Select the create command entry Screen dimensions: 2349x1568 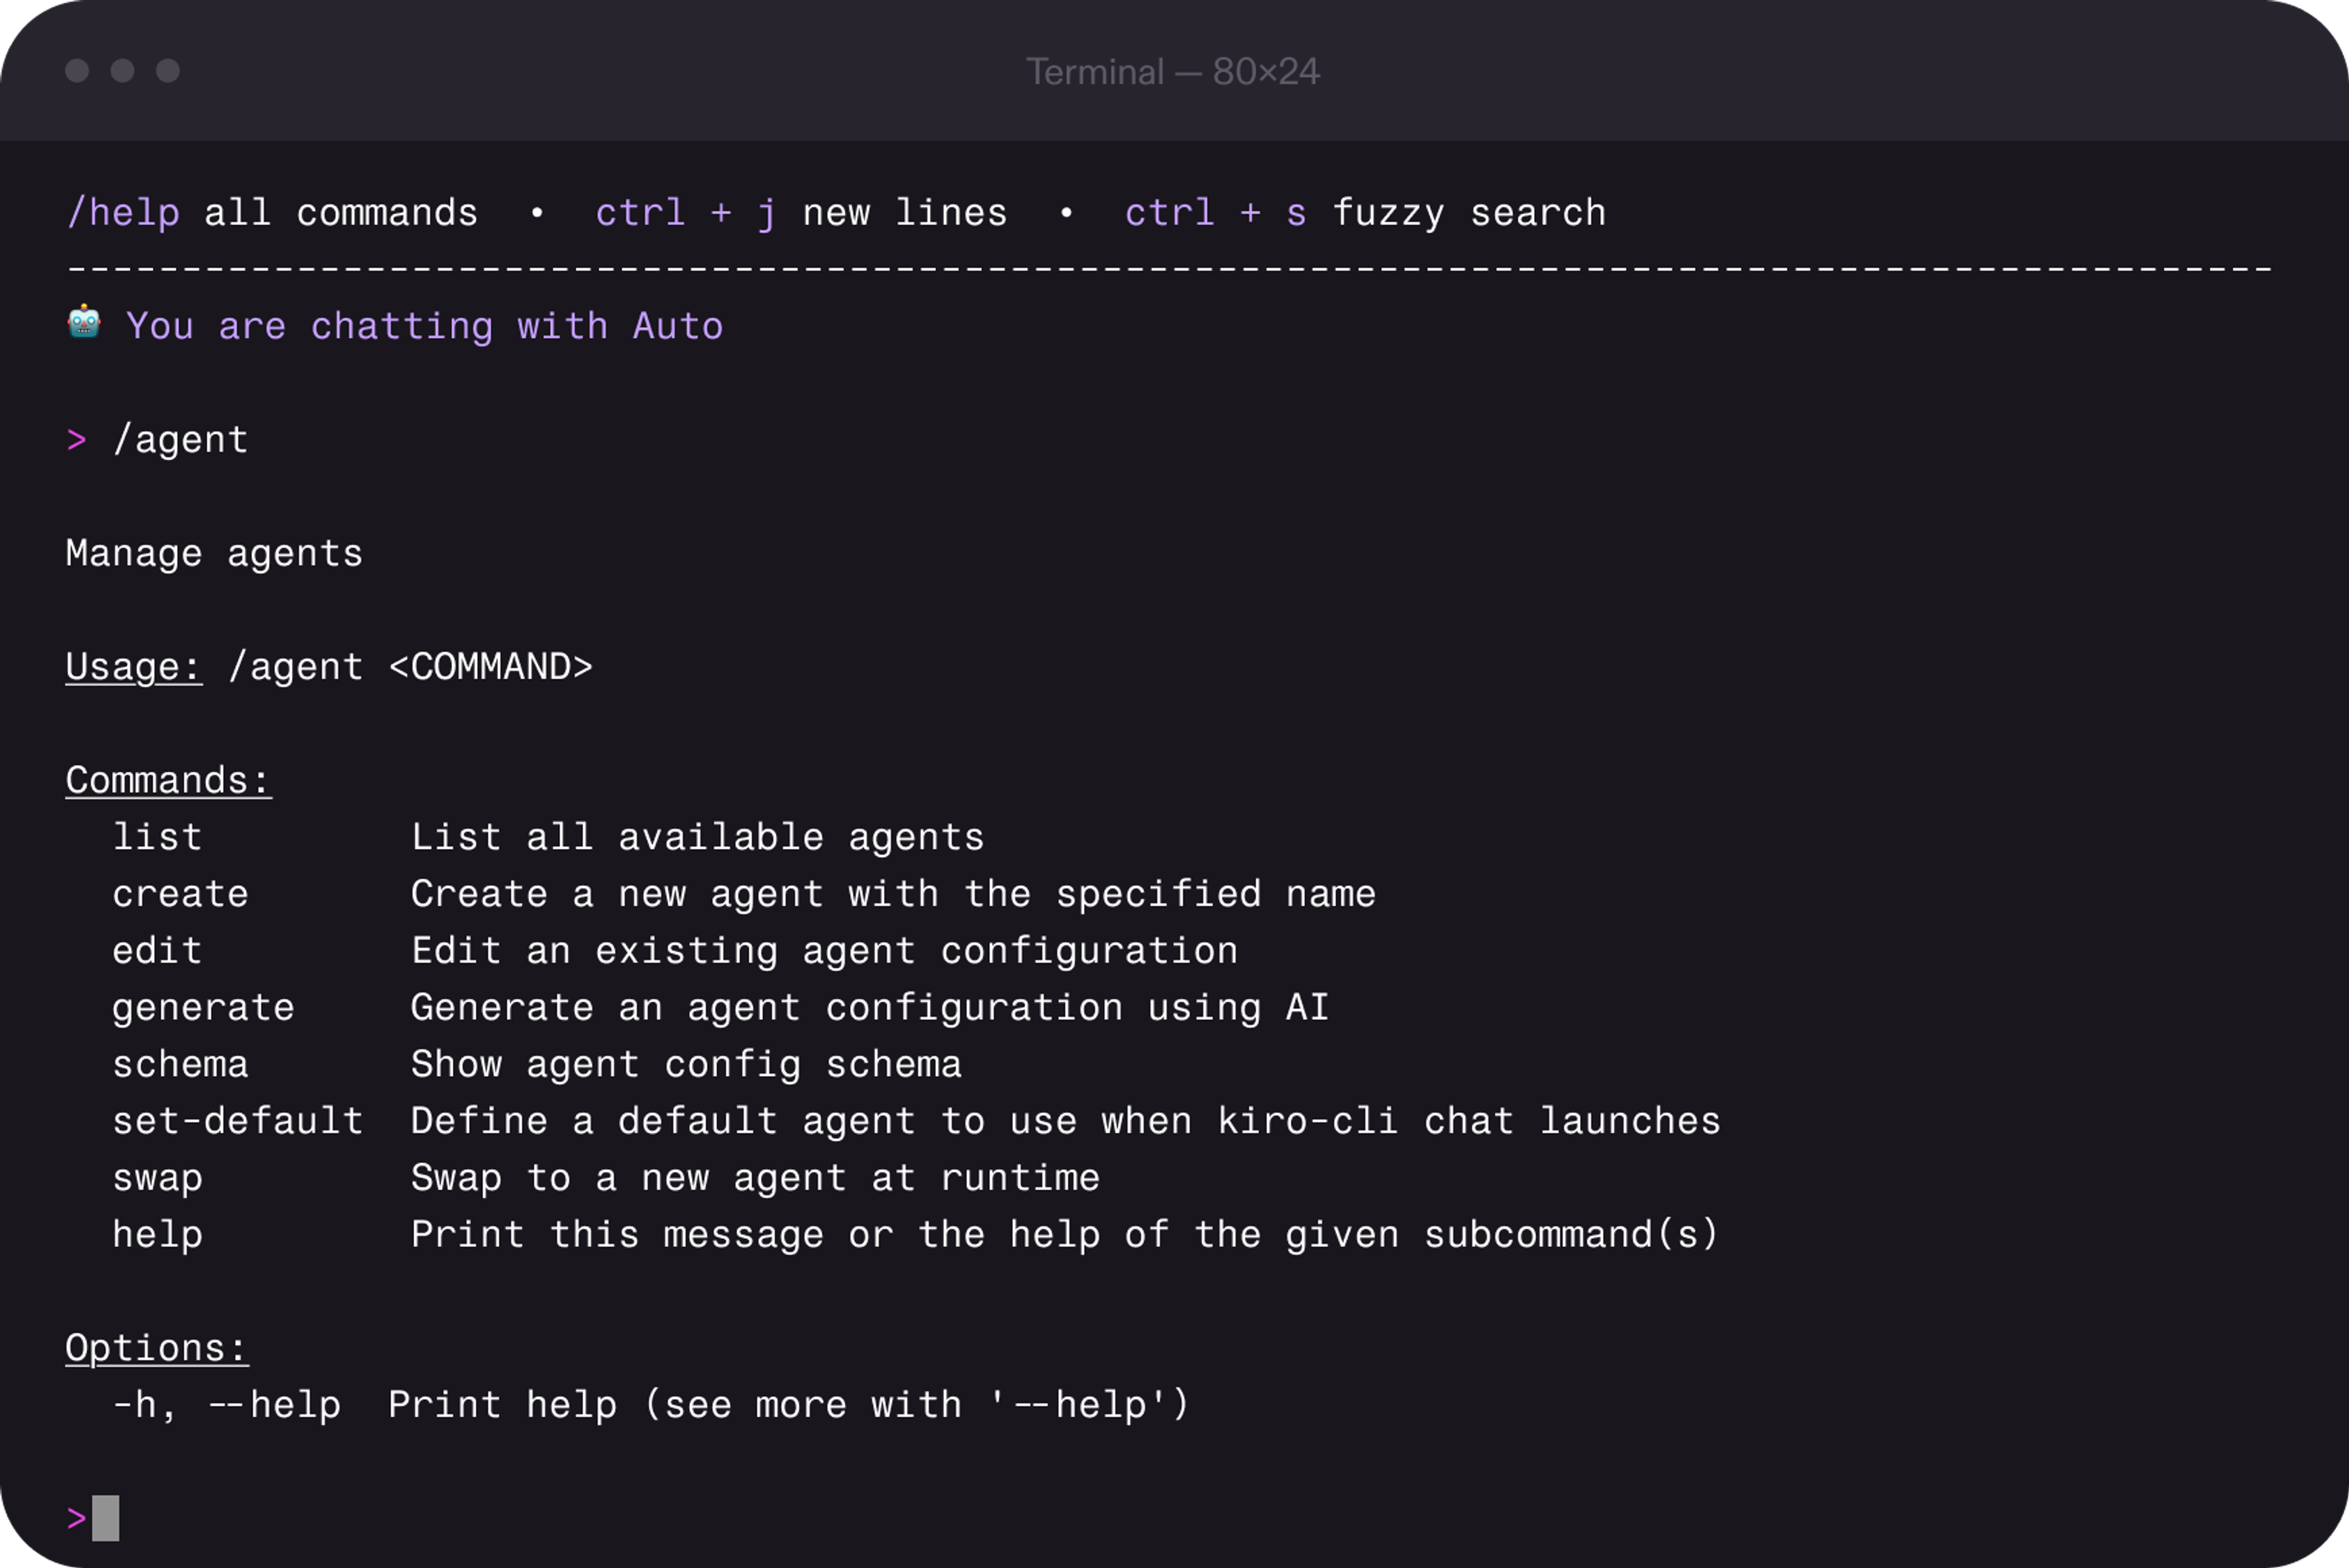coord(180,893)
